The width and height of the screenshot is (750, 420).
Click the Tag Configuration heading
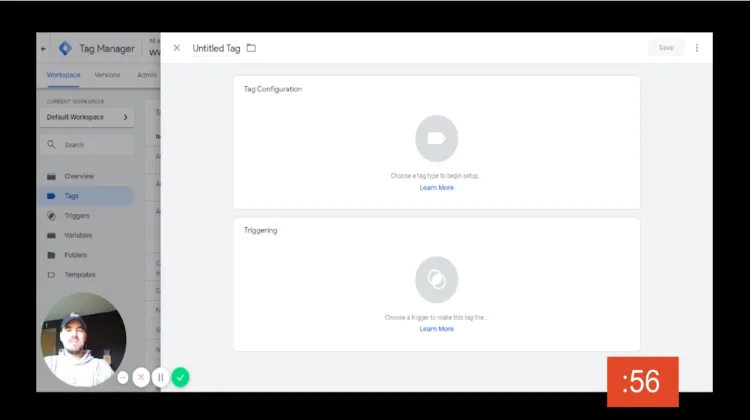(273, 89)
